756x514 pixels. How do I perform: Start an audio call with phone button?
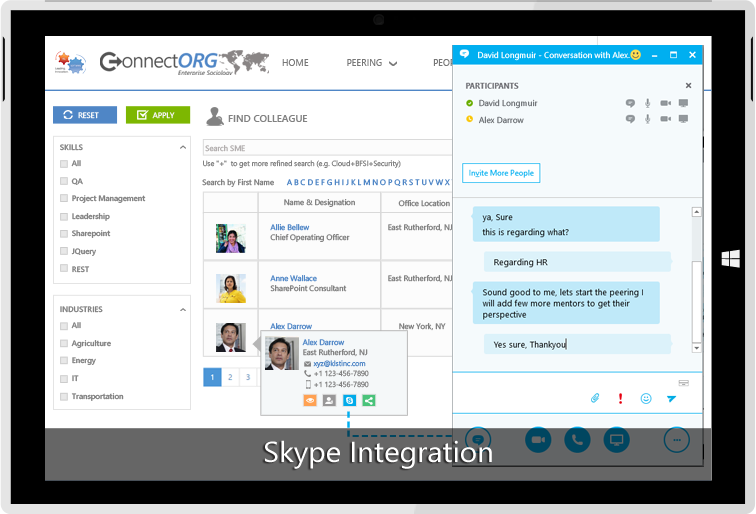(577, 440)
